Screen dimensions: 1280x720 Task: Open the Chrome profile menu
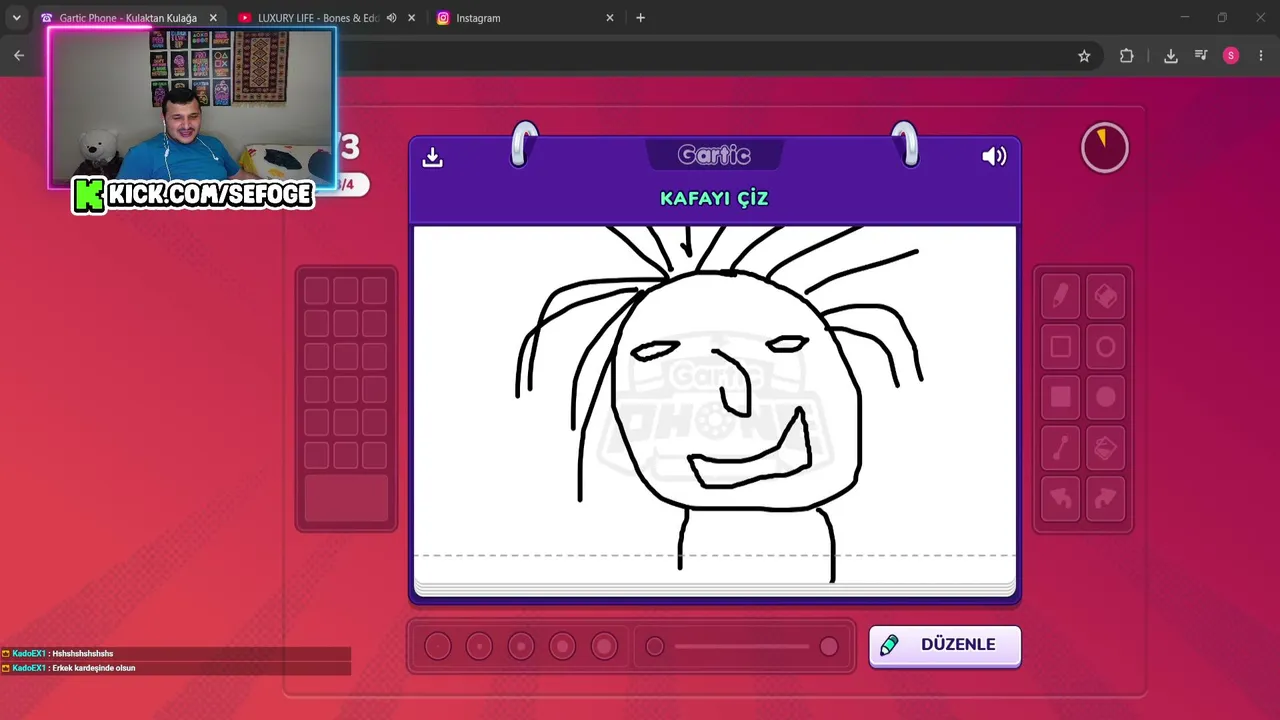(1231, 56)
